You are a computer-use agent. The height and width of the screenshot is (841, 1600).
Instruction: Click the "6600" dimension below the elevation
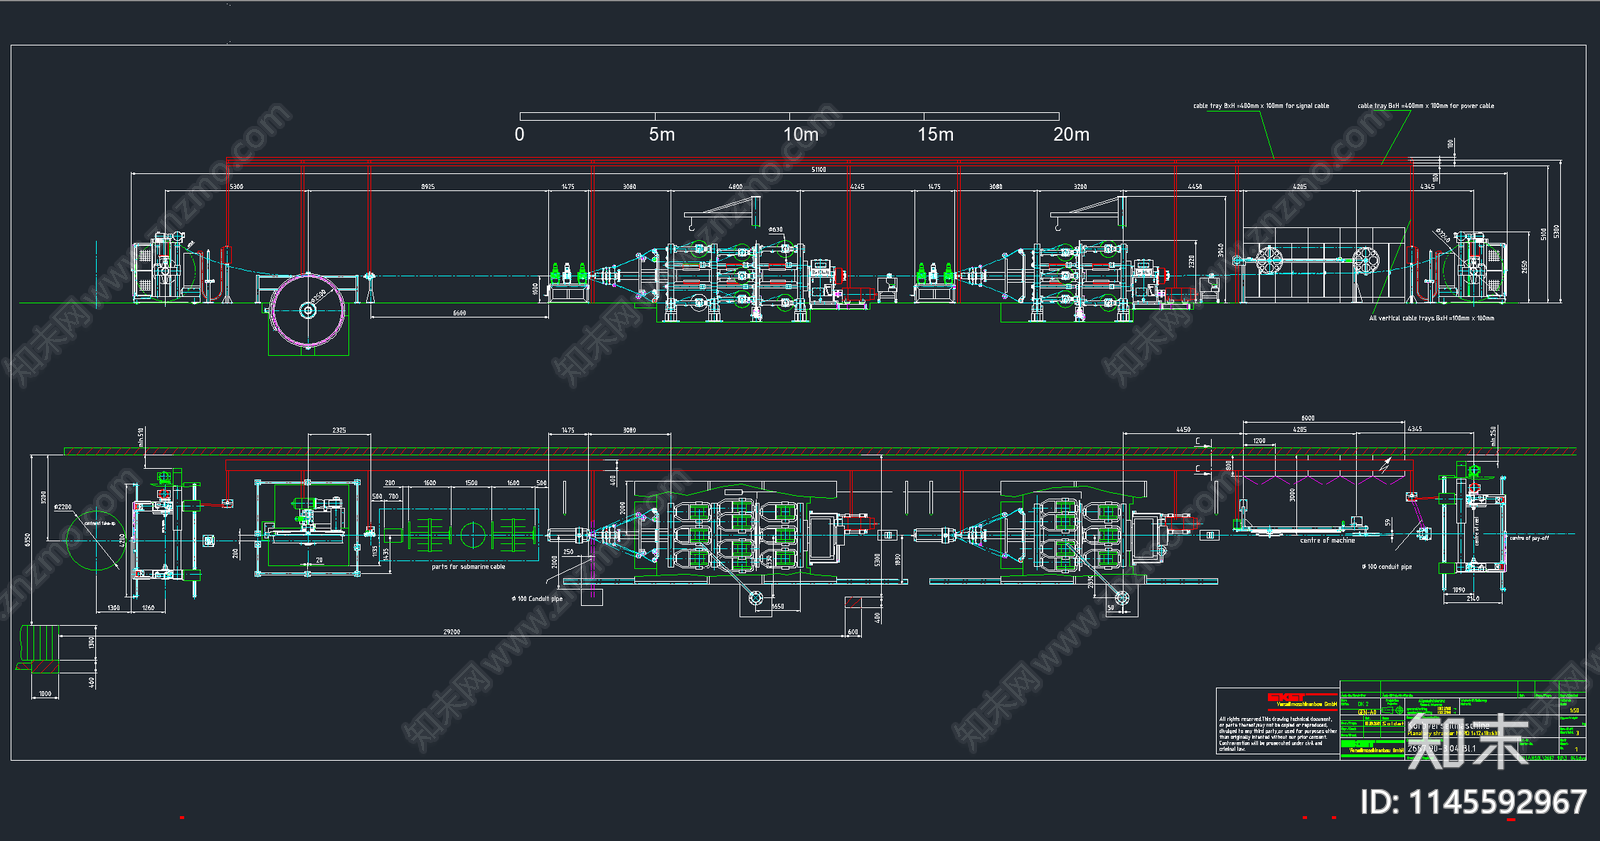point(459,313)
